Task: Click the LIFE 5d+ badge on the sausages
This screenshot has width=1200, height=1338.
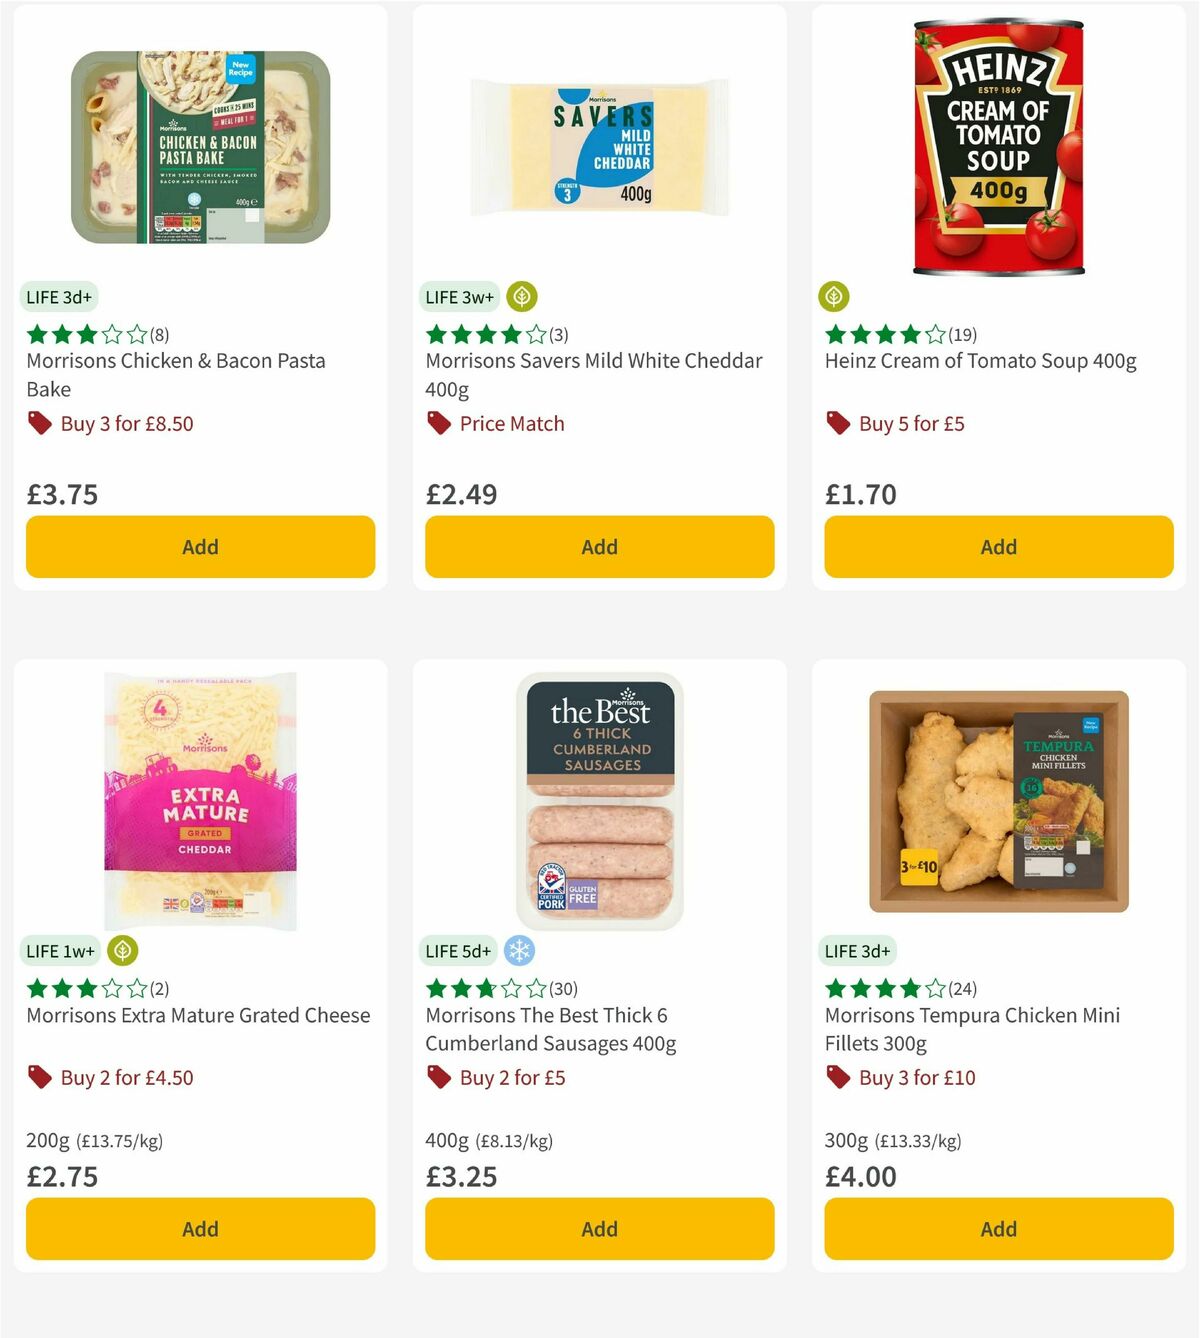Action: coord(459,951)
